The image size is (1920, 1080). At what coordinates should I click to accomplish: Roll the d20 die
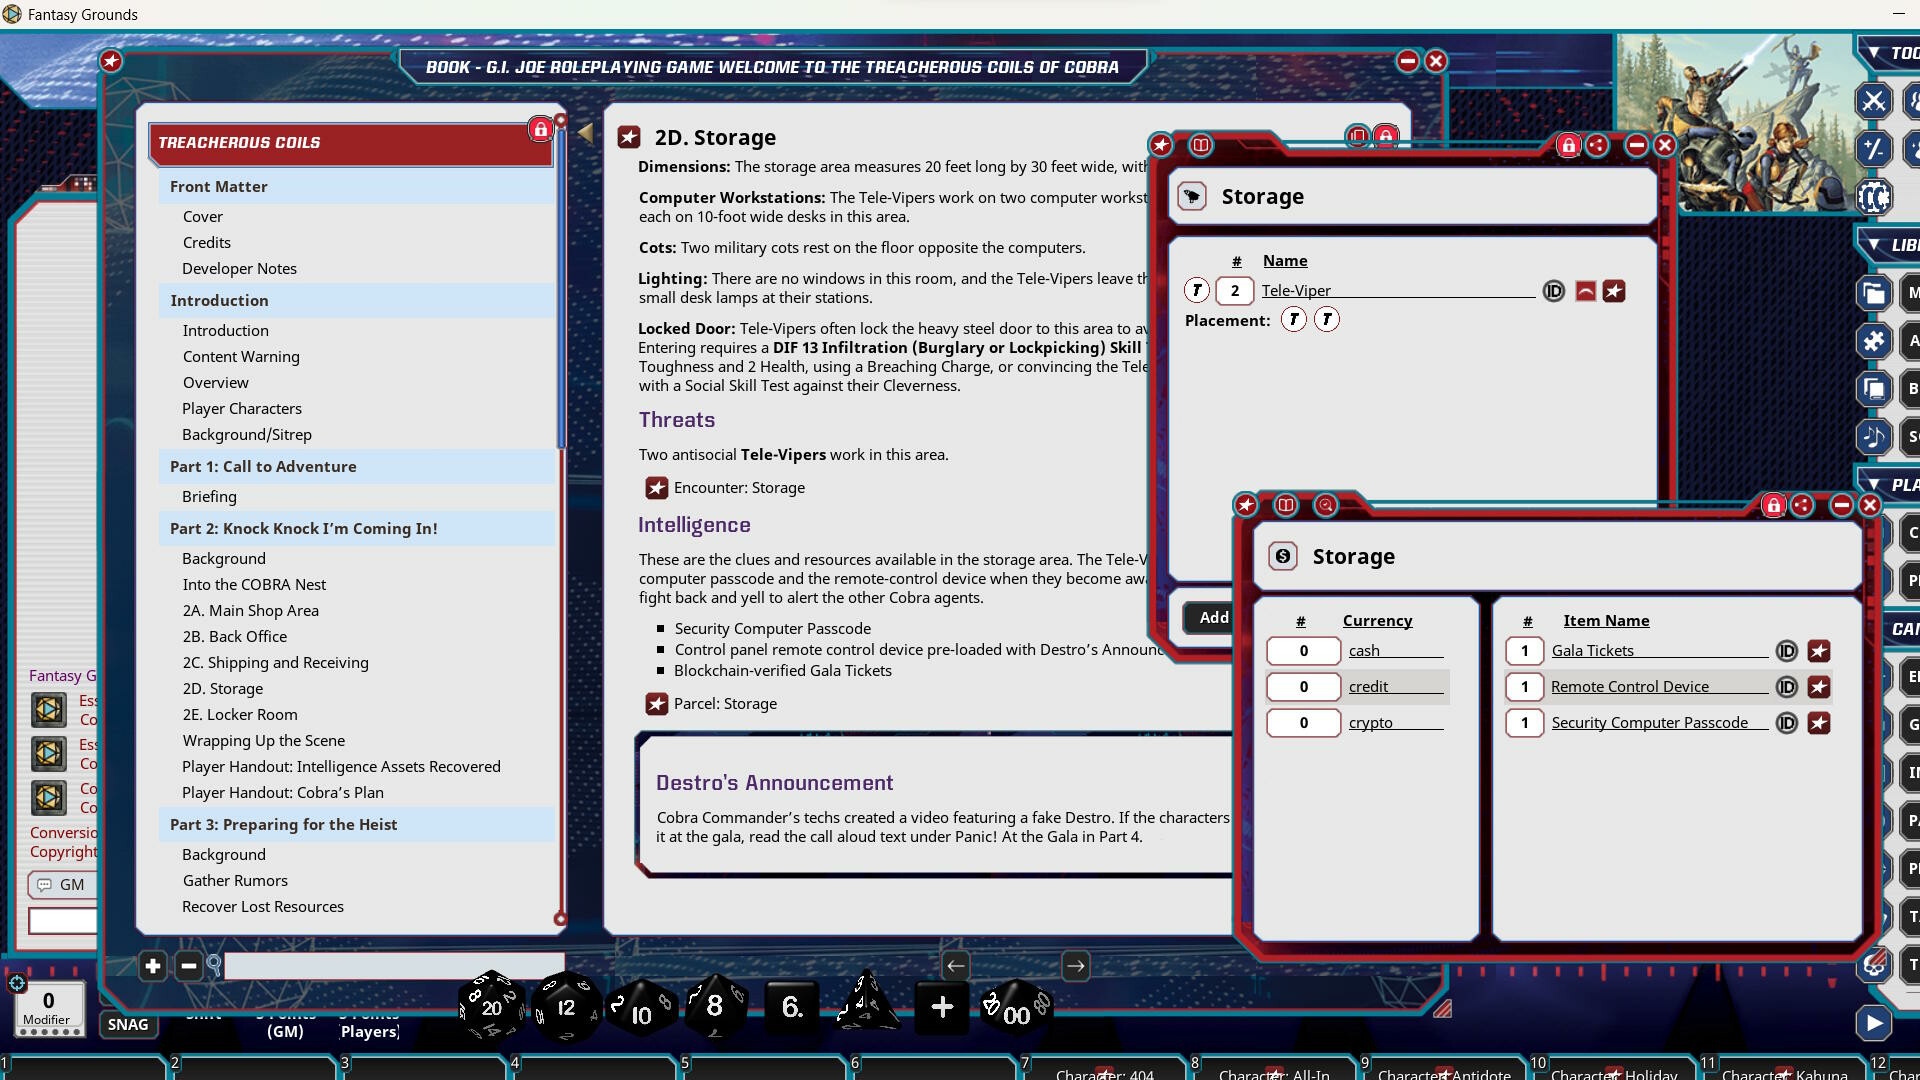point(491,1006)
